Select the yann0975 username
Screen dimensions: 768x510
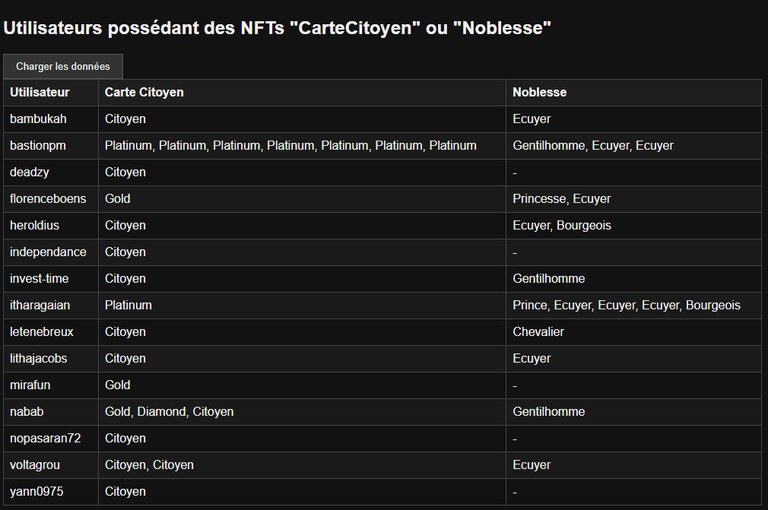tap(36, 491)
